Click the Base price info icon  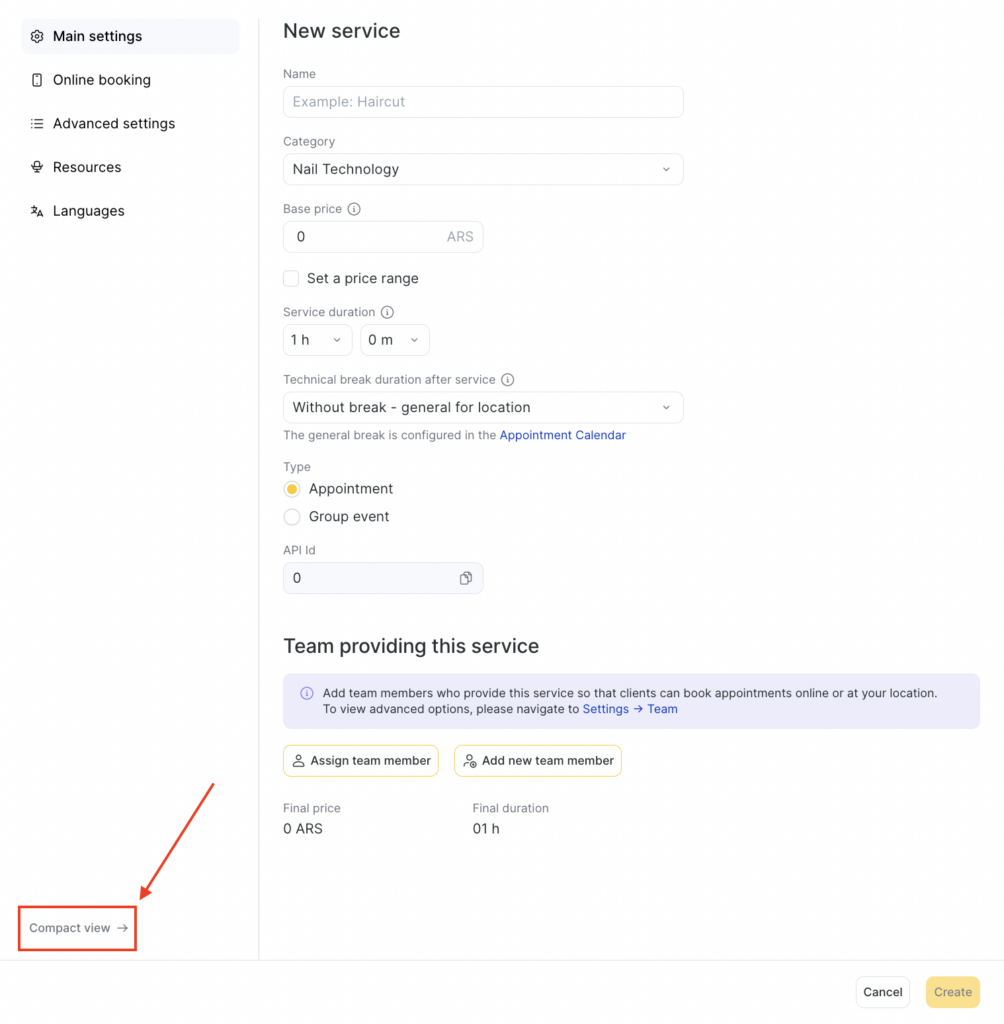click(x=354, y=210)
